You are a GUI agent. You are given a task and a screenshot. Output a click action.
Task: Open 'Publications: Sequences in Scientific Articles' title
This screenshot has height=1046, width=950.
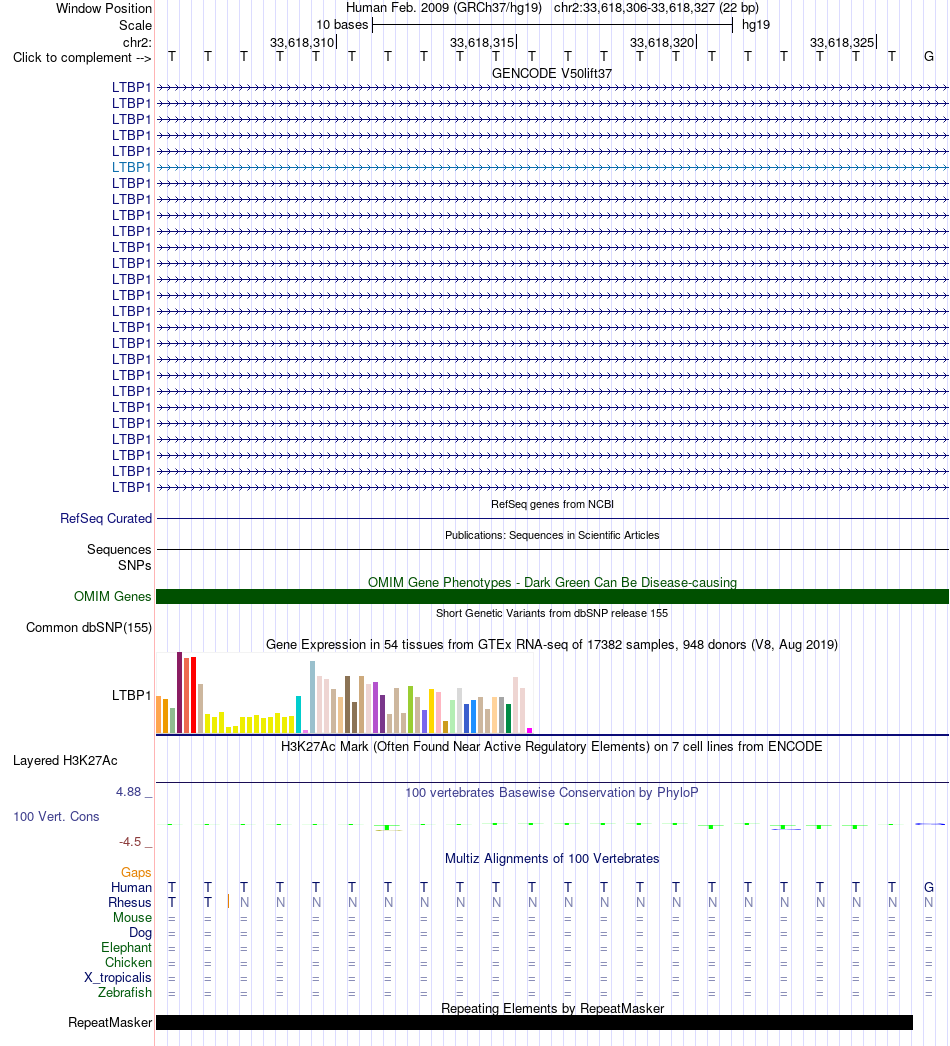552,535
